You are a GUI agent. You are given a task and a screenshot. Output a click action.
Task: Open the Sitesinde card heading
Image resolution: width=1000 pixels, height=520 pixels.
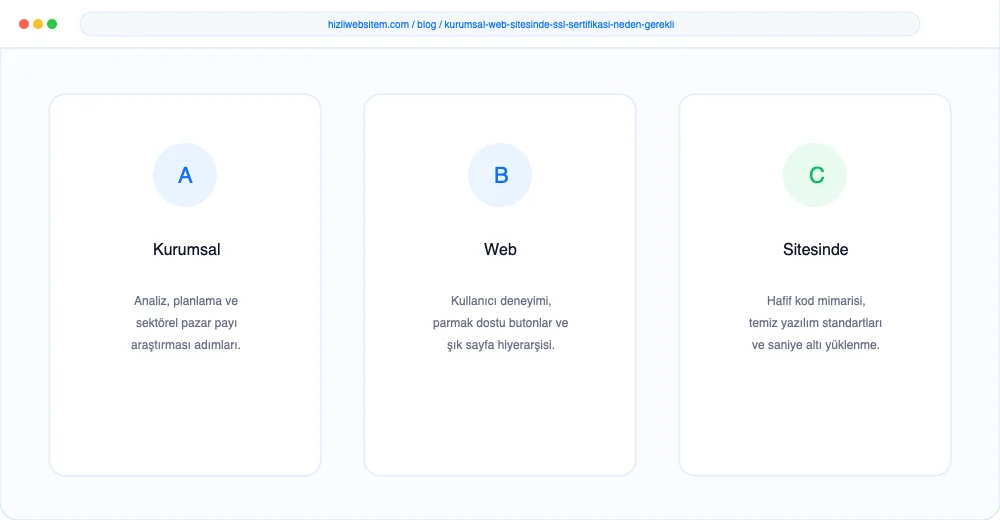[x=815, y=249]
